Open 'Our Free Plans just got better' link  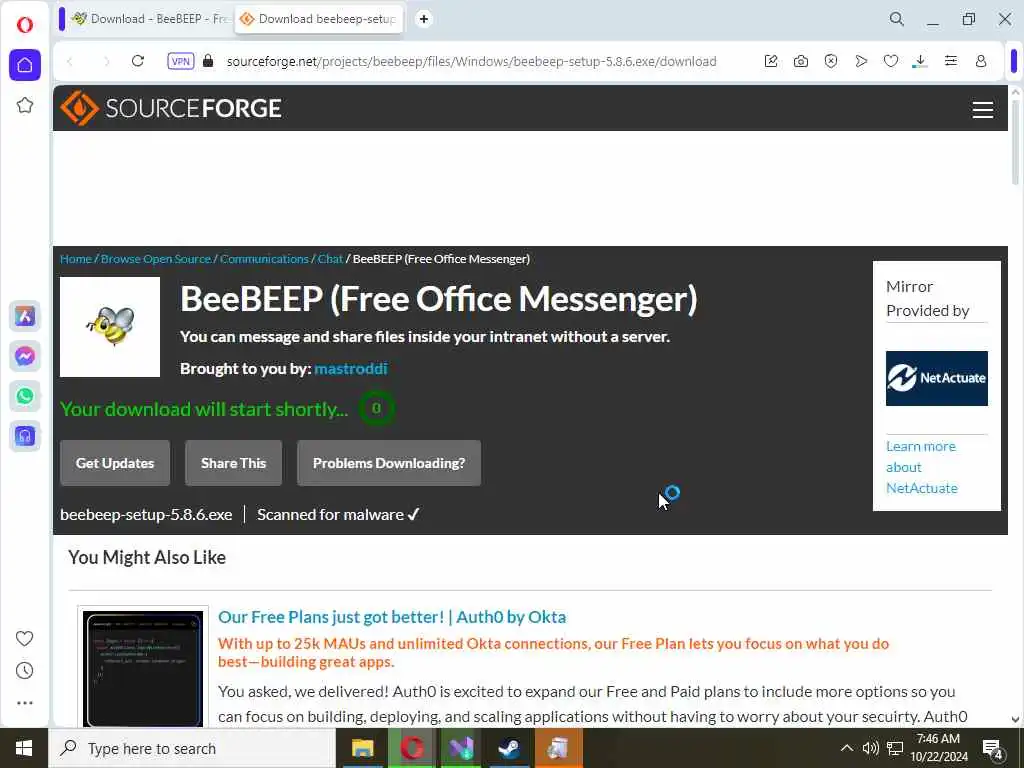point(392,616)
